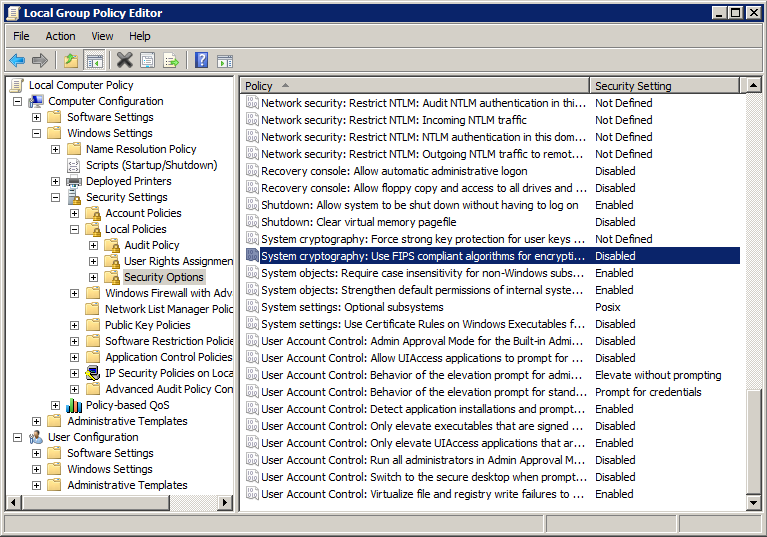This screenshot has height=537, width=767.
Task: Collapse the Windows Settings node under Computer Configuration
Action: pos(36,134)
